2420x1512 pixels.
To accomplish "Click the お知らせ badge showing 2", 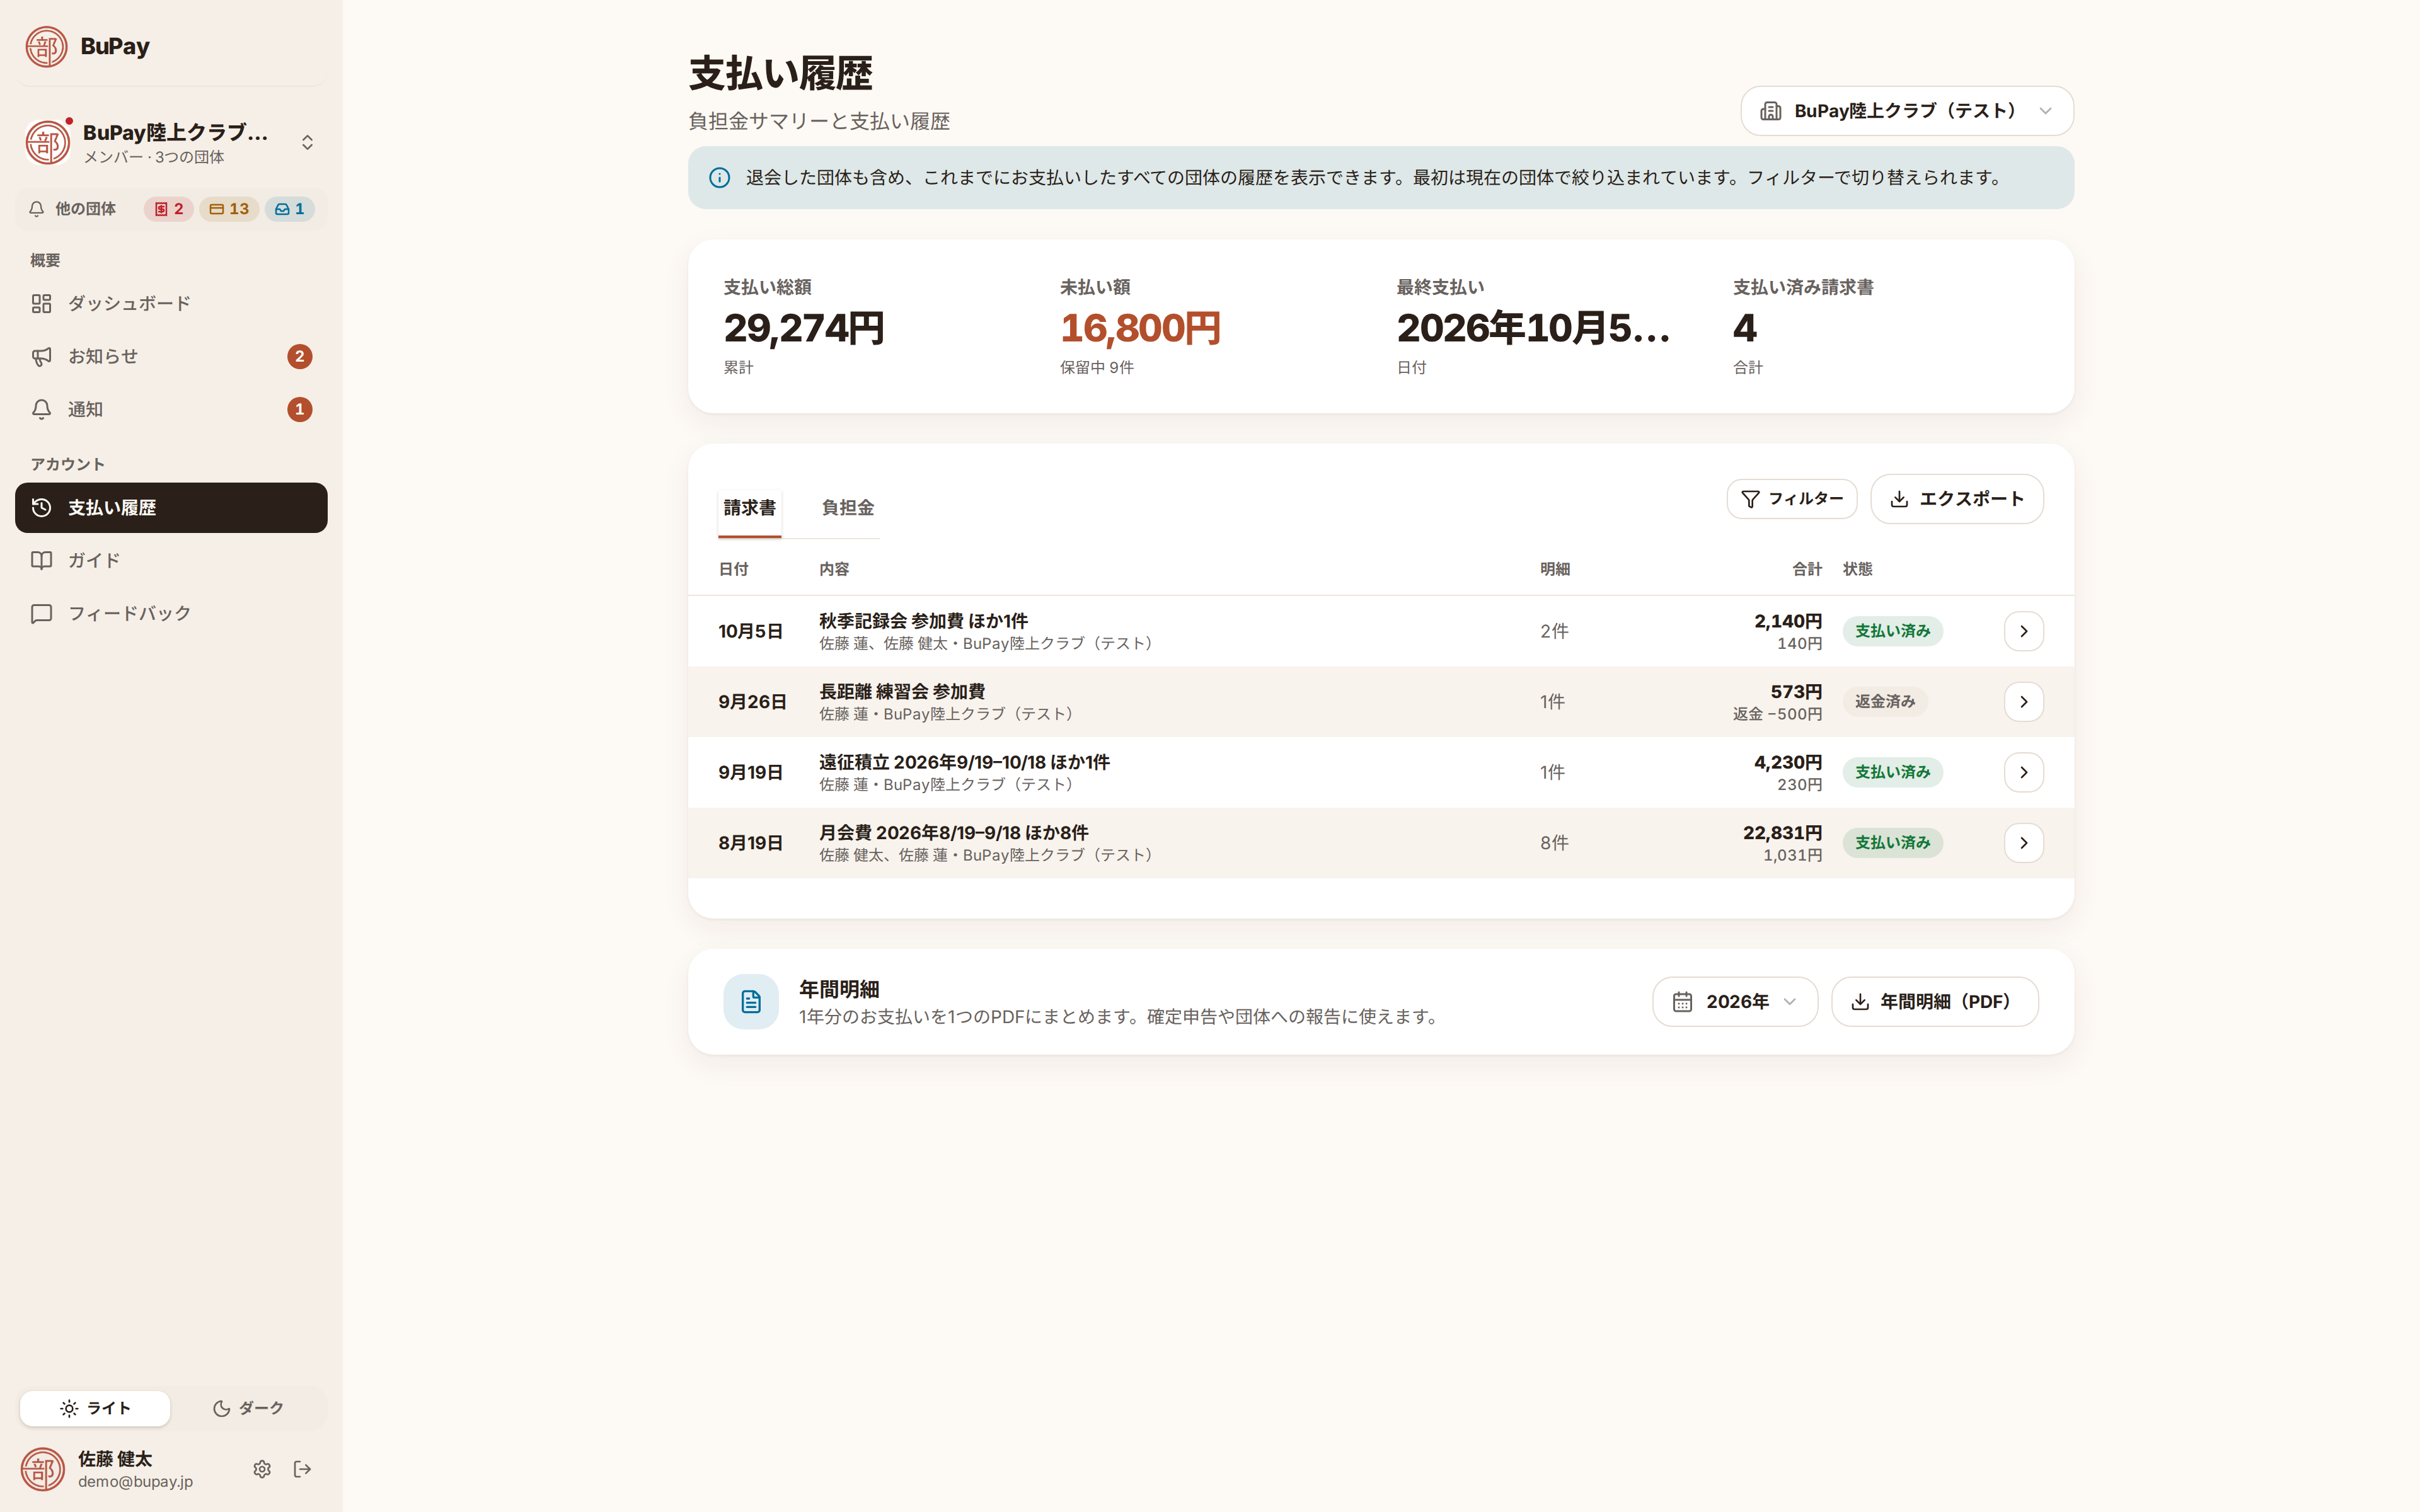I will (299, 357).
